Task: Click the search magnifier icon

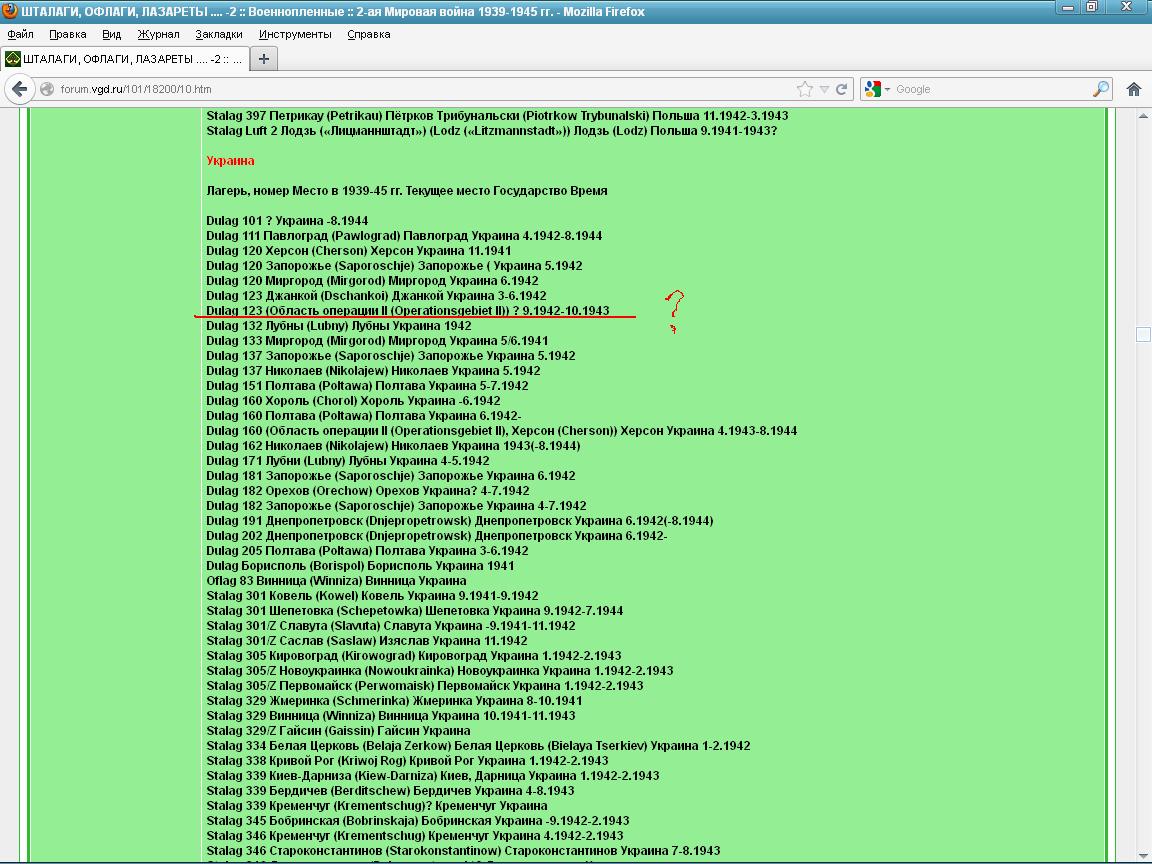Action: (x=1100, y=89)
